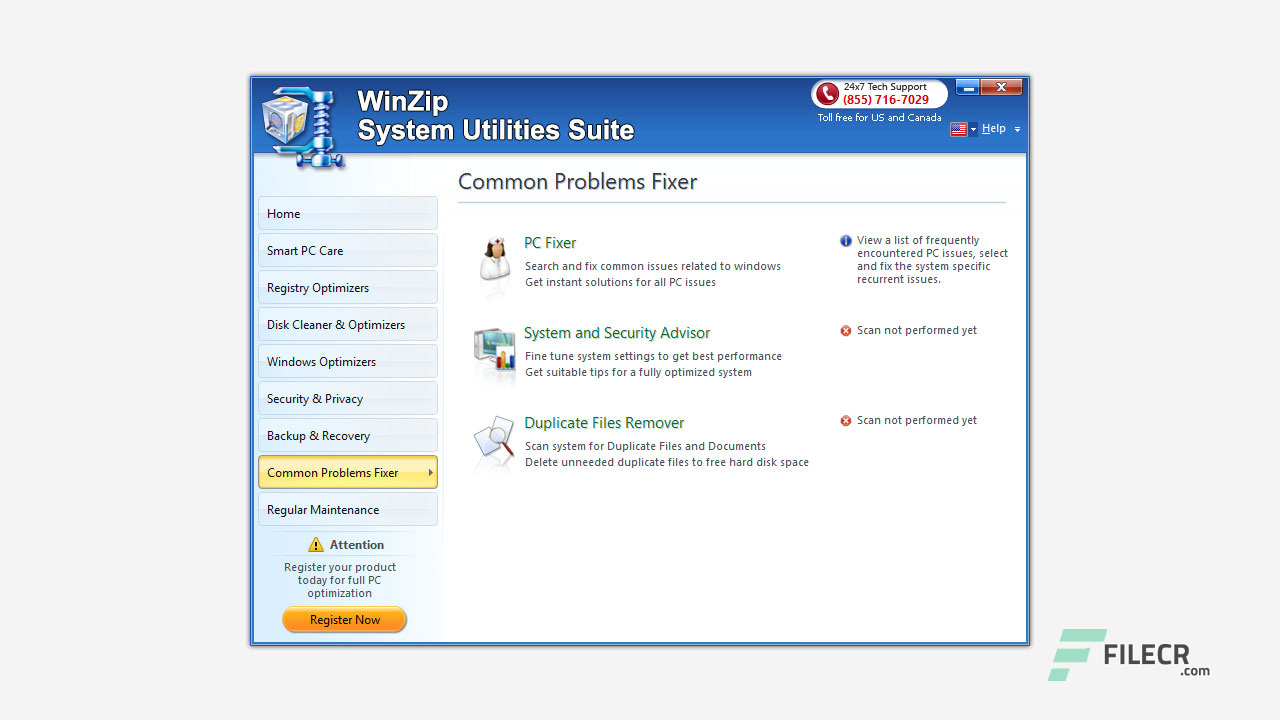Image resolution: width=1280 pixels, height=720 pixels.
Task: Open the language dropdown arrow next to flag
Action: [973, 130]
